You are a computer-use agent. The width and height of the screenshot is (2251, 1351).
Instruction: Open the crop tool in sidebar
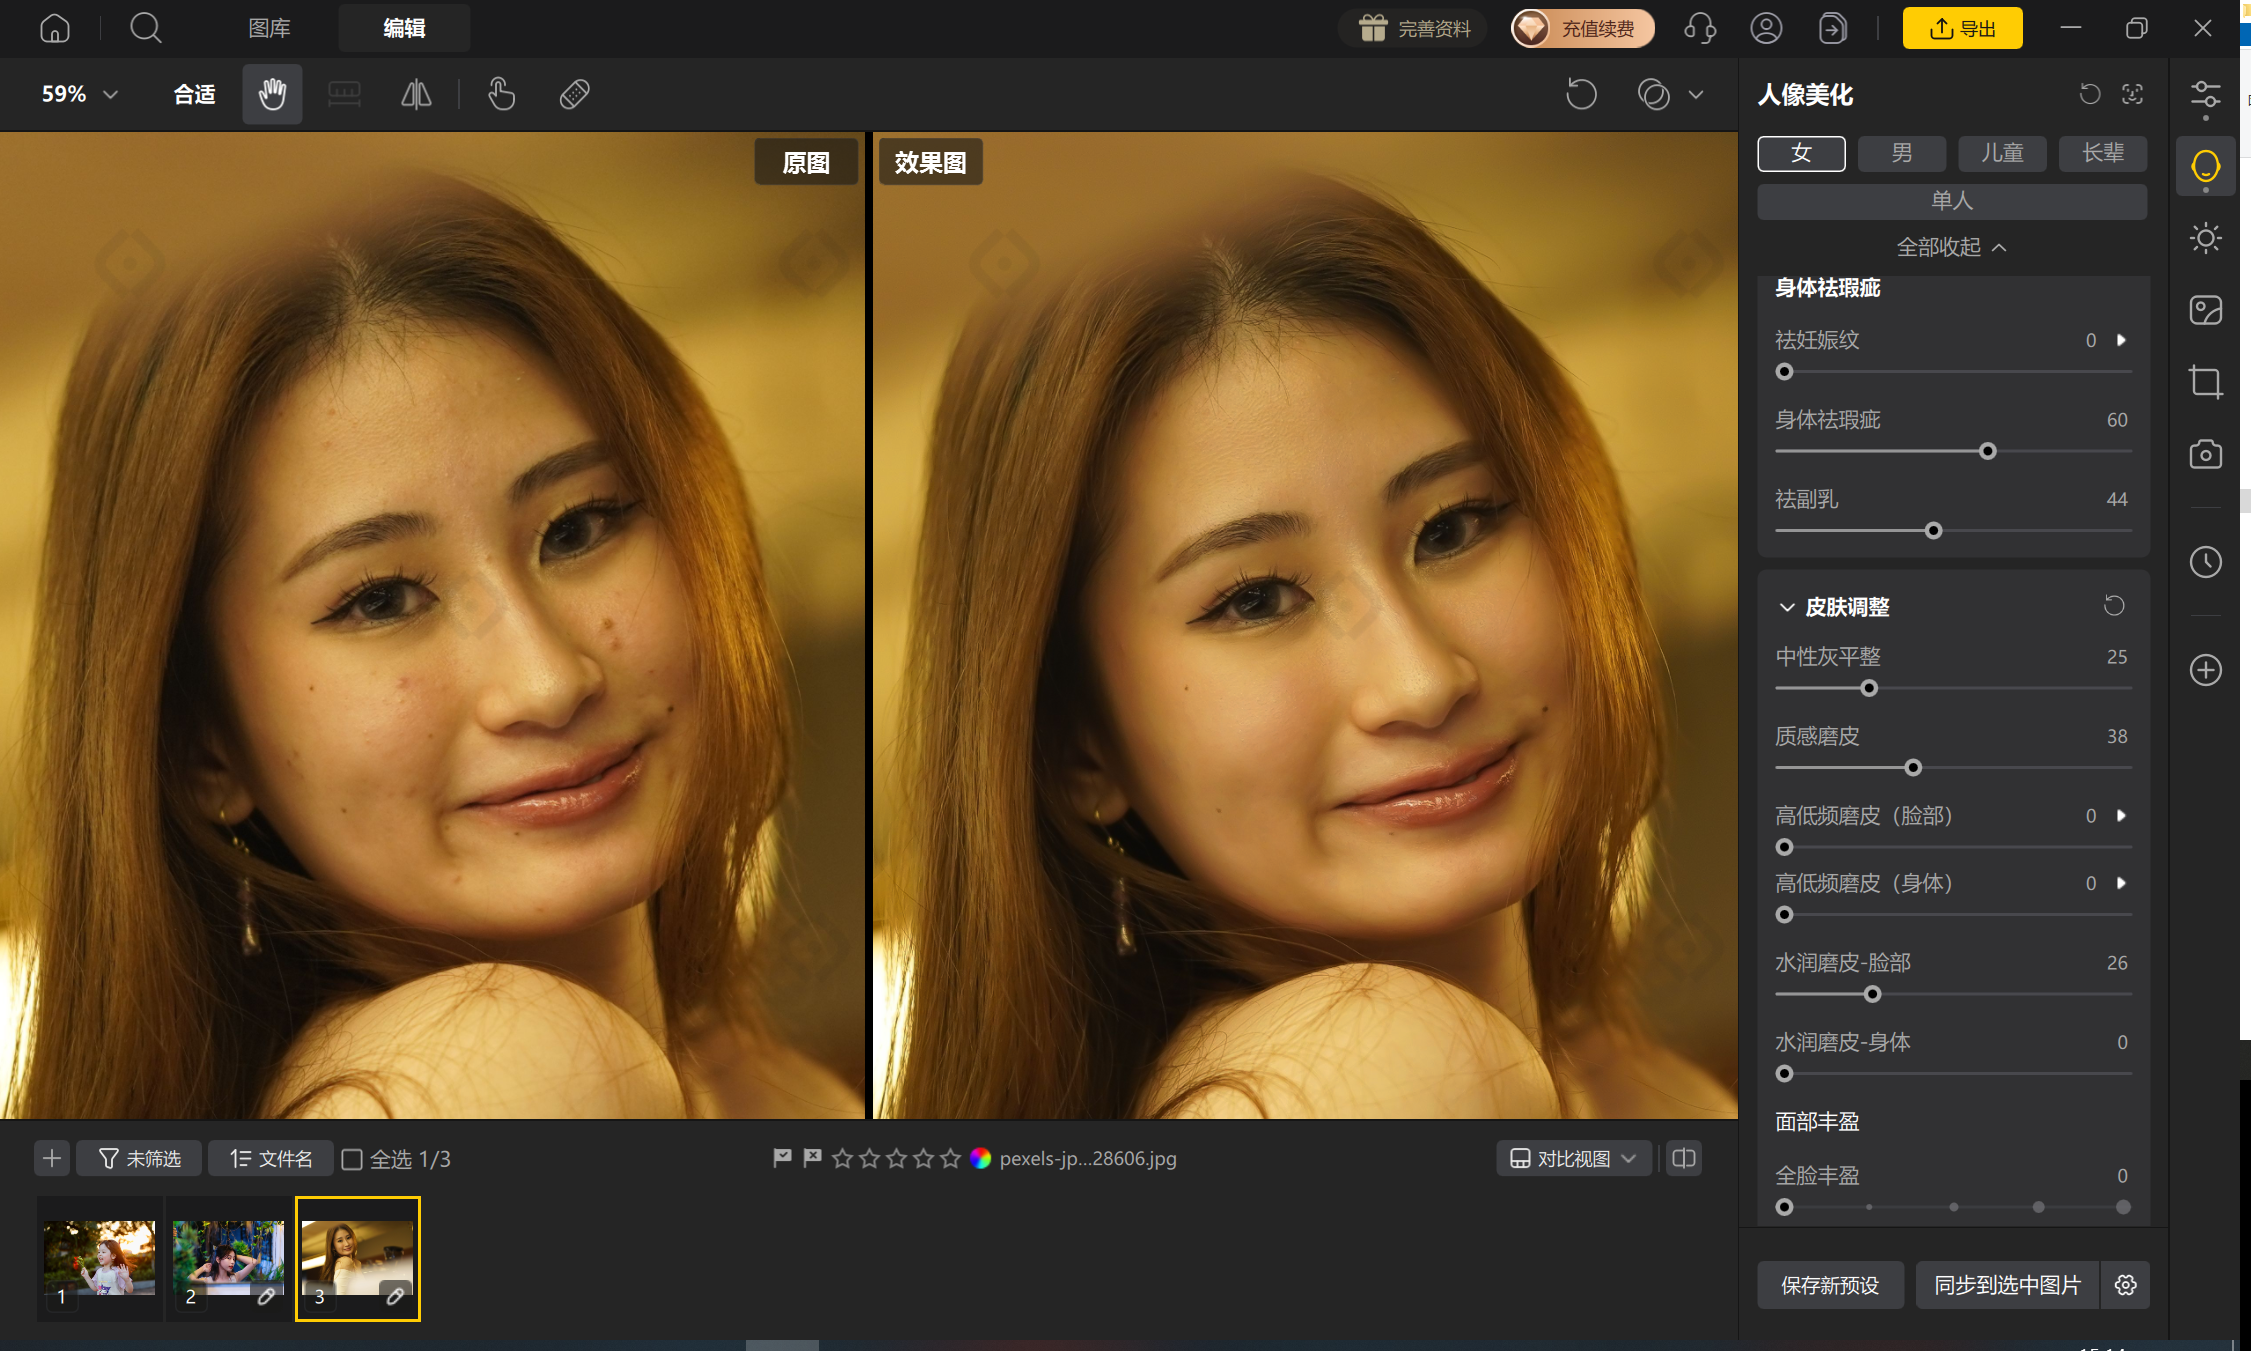2205,382
